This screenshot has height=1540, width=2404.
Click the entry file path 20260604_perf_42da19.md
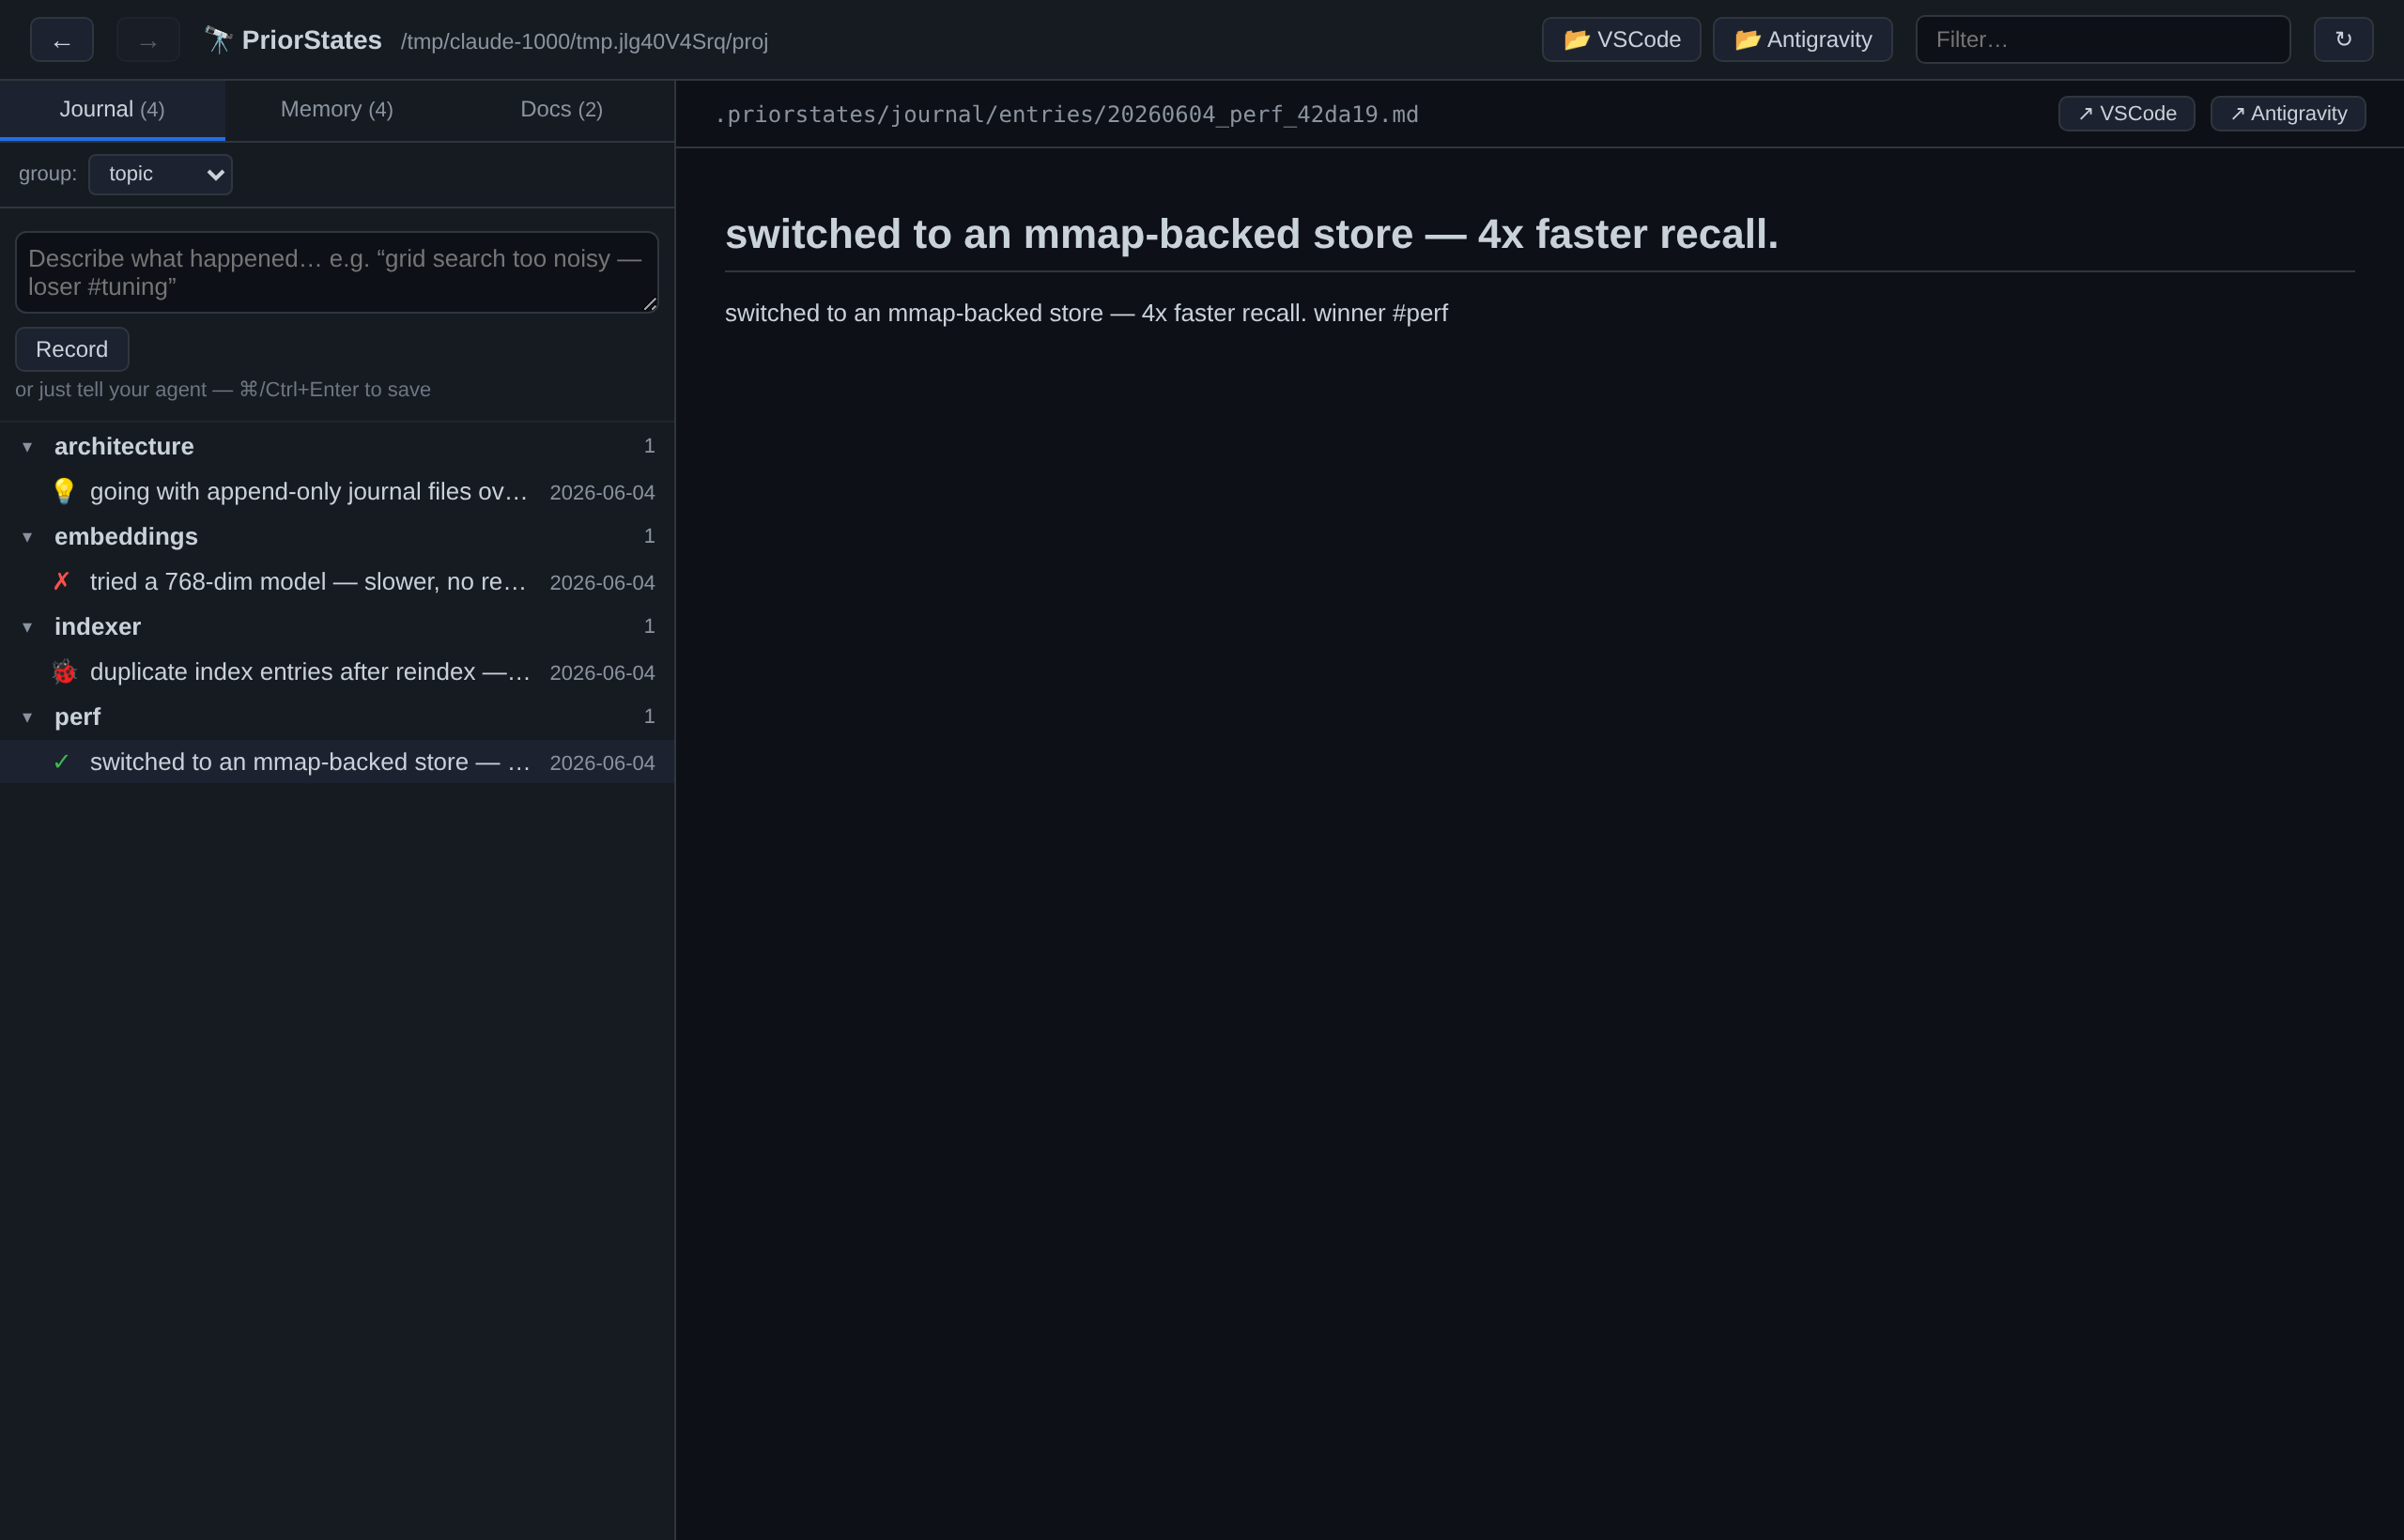[x=1066, y=114]
